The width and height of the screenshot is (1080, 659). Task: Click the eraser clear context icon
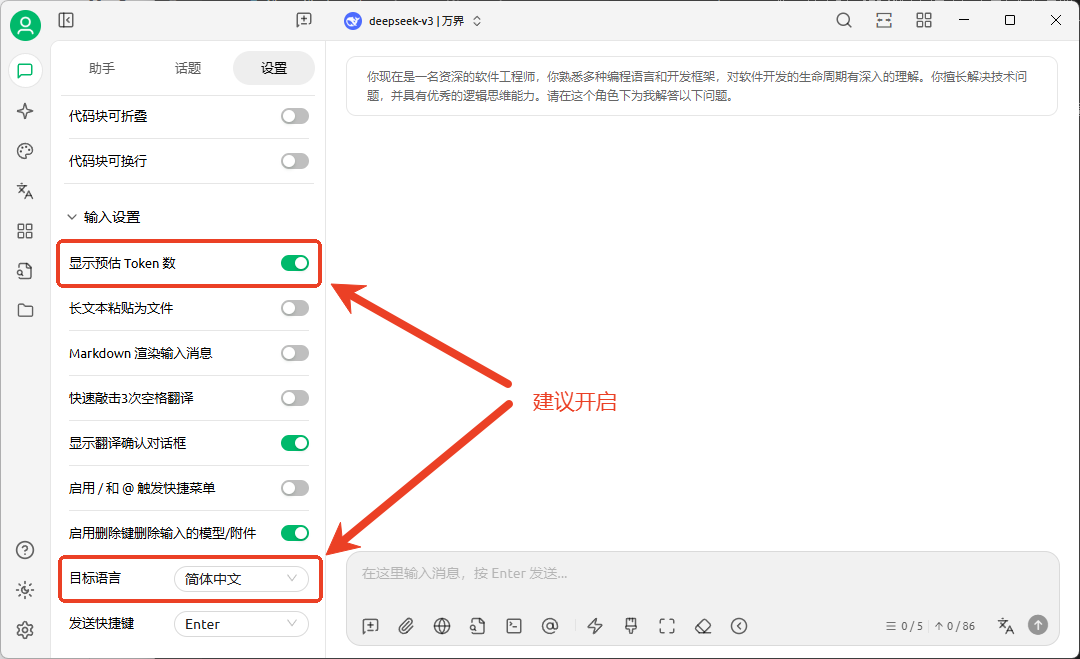click(x=703, y=626)
